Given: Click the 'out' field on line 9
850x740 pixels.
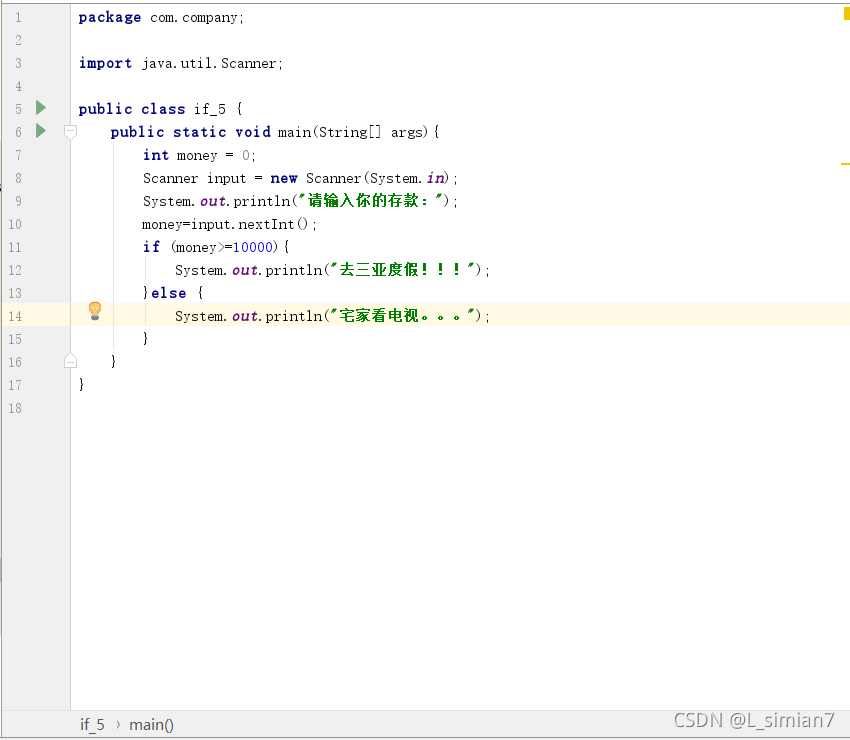Looking at the screenshot, I should click(x=212, y=202).
